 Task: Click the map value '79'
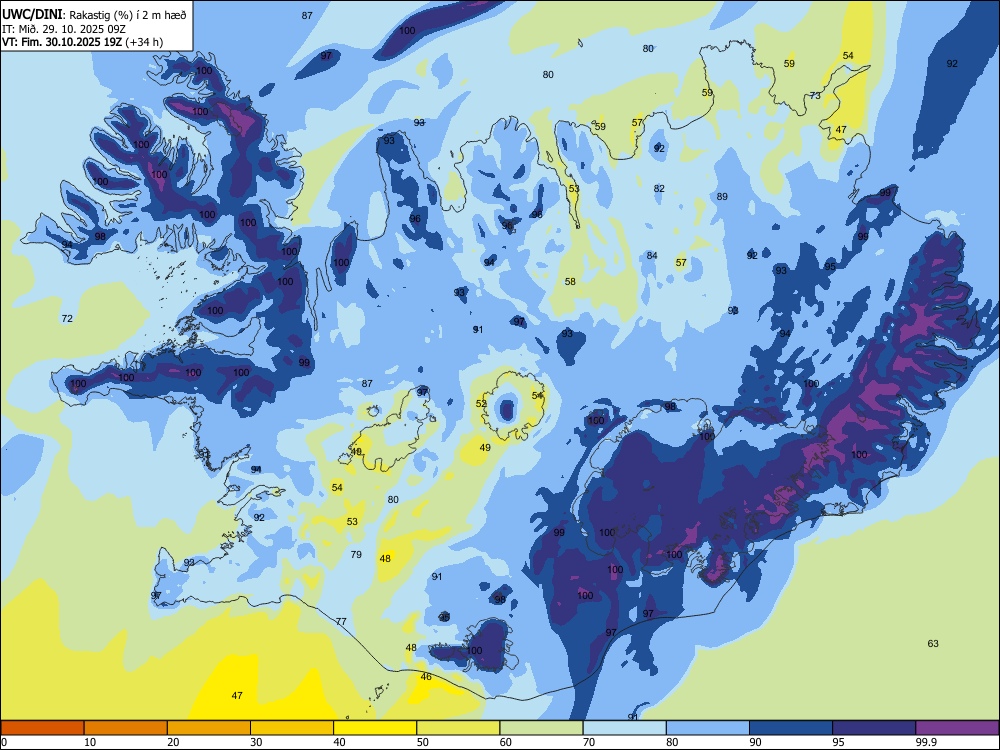click(356, 554)
